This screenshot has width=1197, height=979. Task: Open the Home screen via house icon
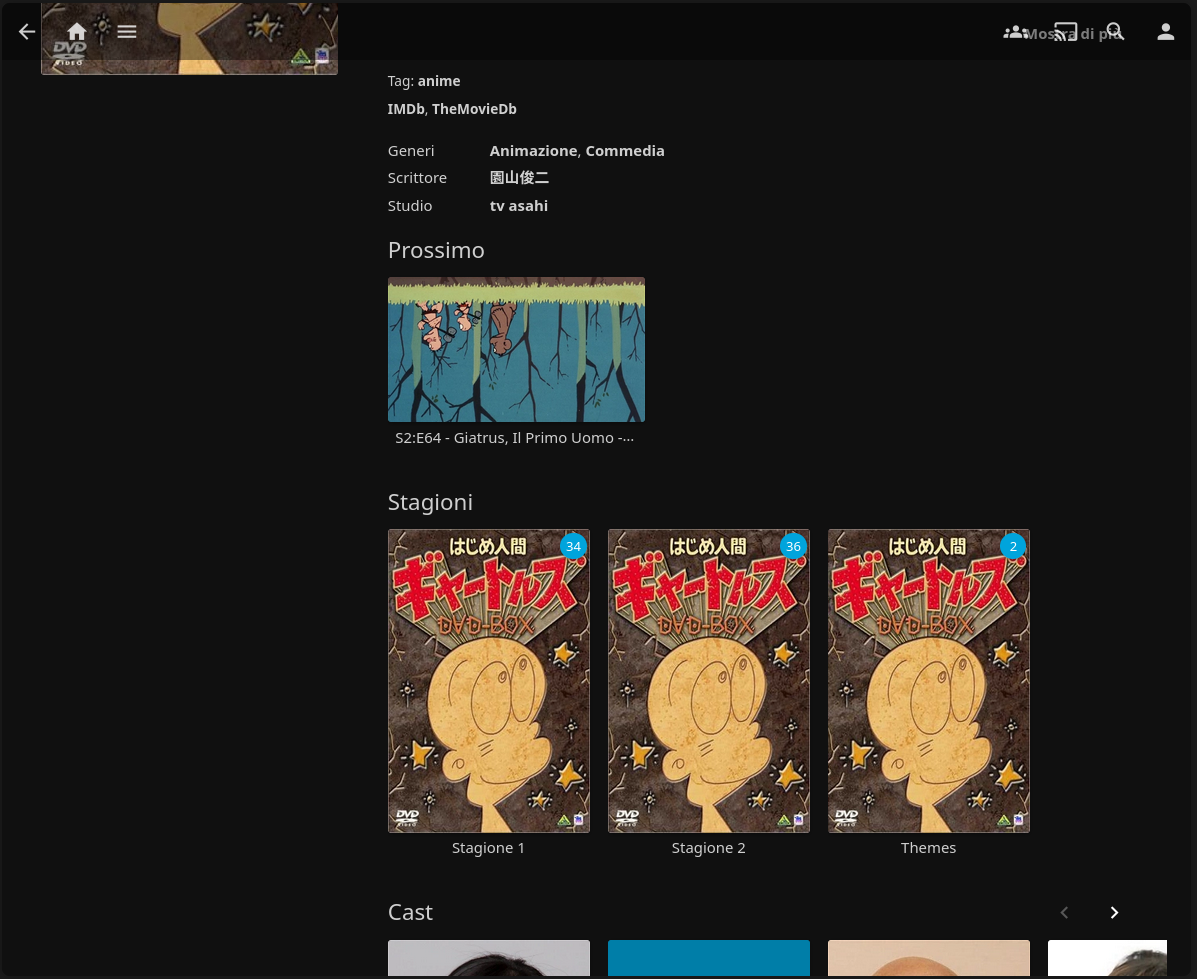pyautogui.click(x=77, y=32)
